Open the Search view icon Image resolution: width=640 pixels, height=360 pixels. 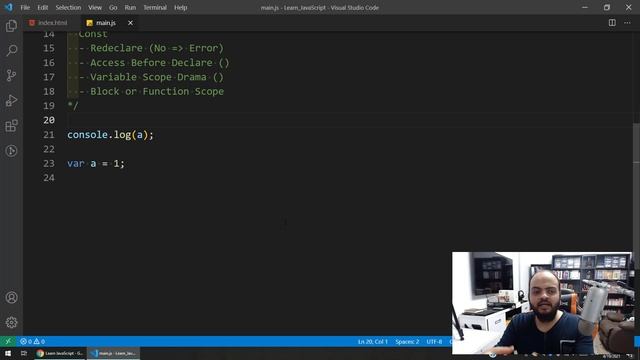(11, 51)
